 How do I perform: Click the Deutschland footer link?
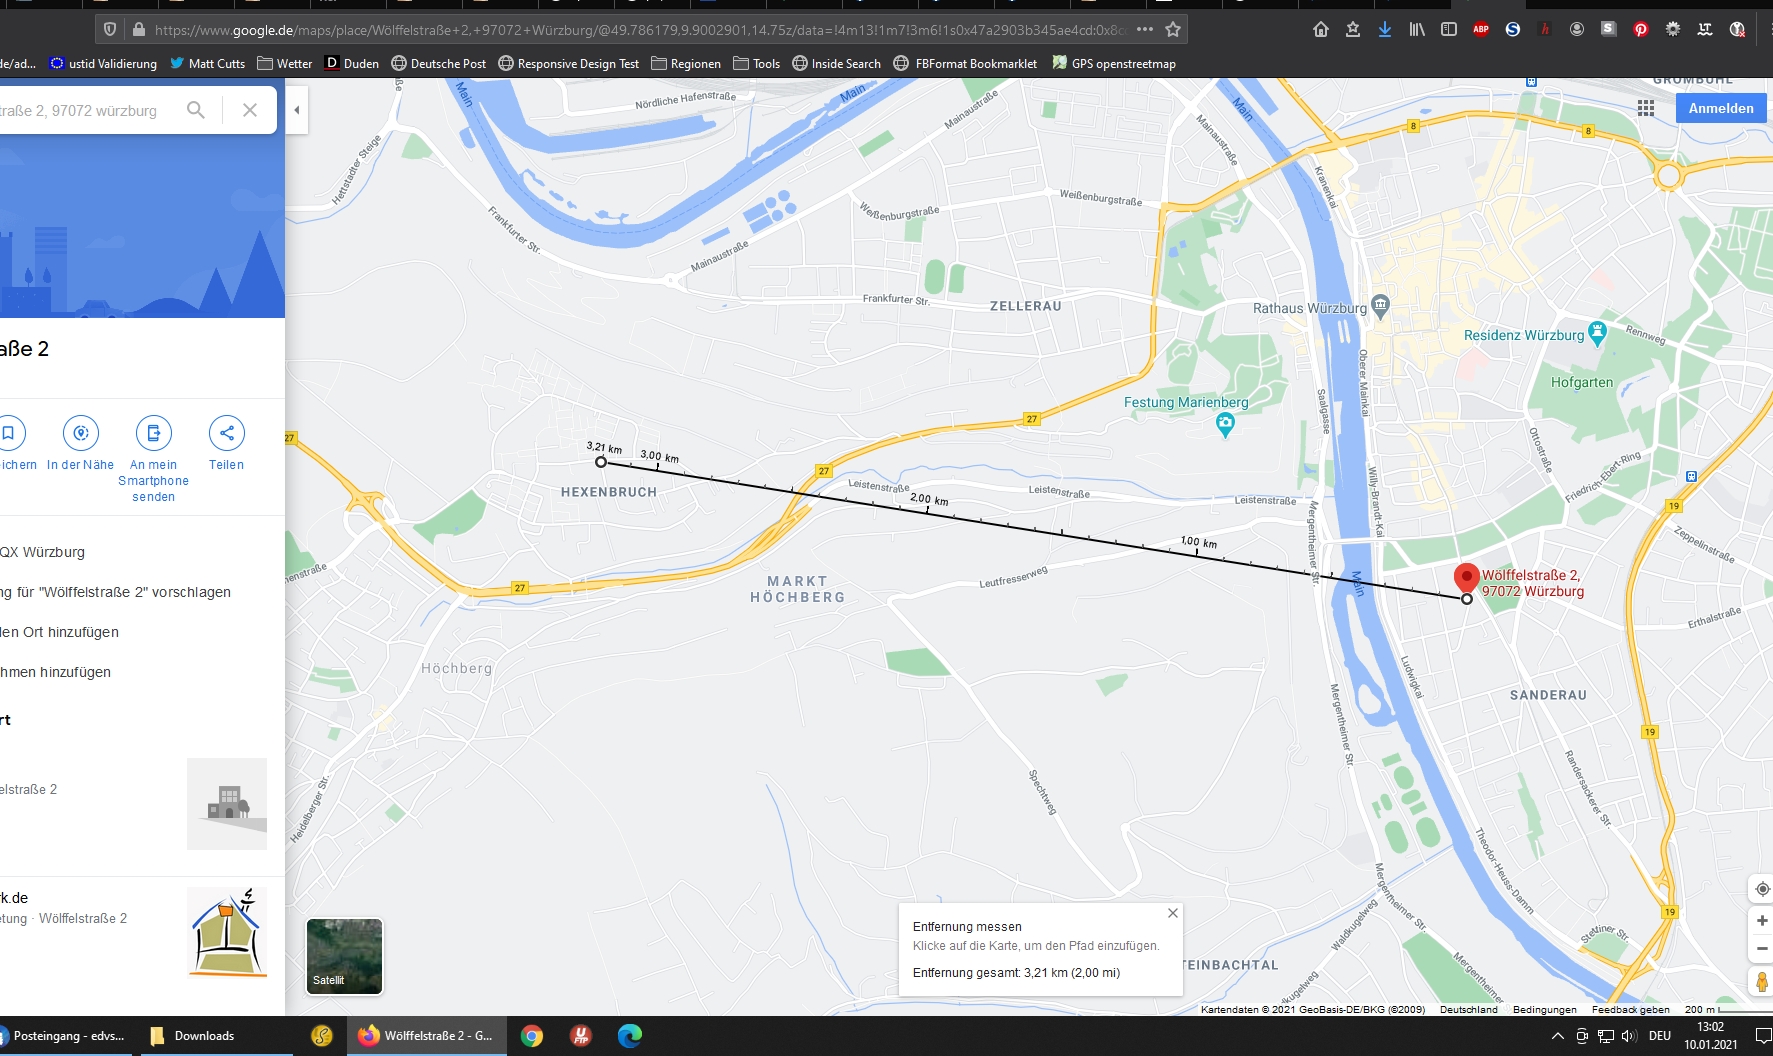point(1469,1010)
